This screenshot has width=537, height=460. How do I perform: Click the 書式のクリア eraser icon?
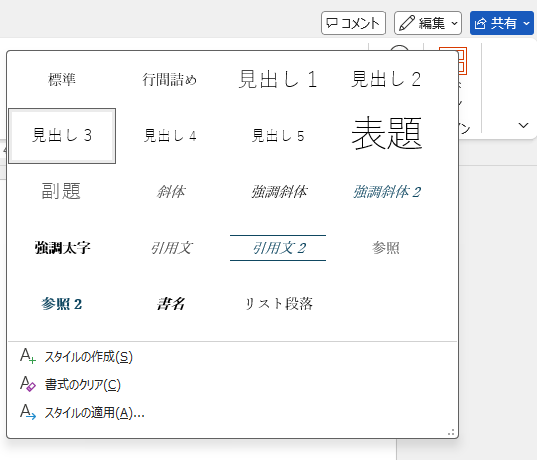pyautogui.click(x=28, y=384)
